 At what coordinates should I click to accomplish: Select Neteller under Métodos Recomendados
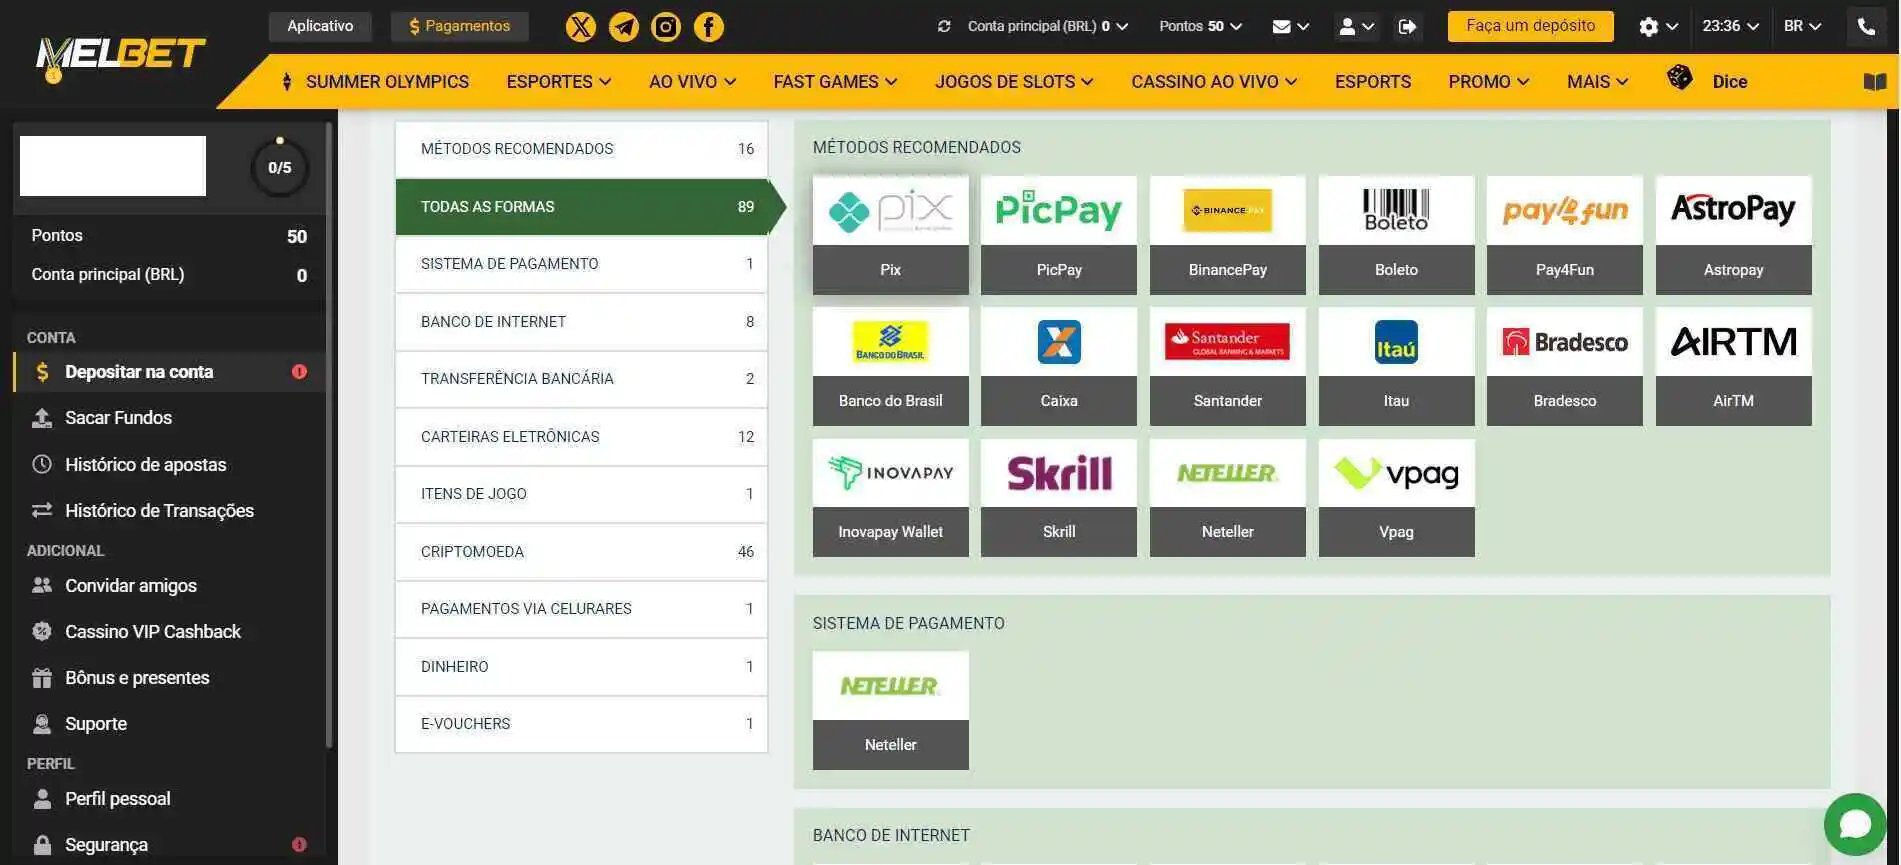coord(1228,497)
